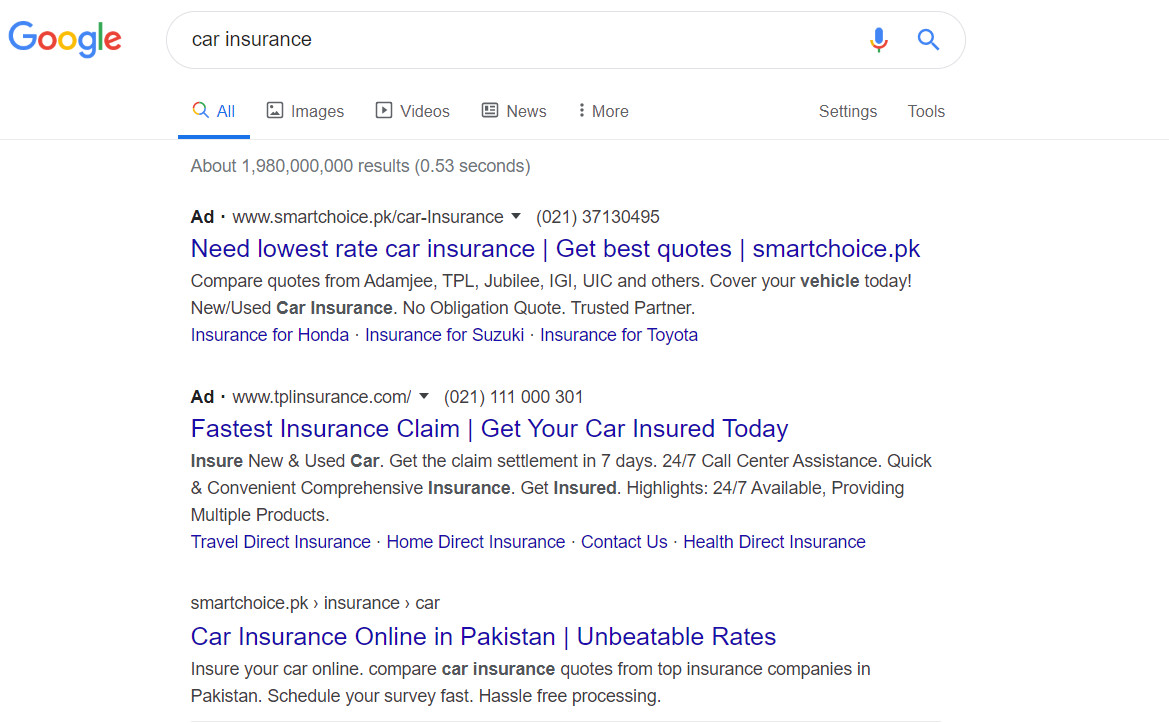Open the Videos tab play icon

384,110
